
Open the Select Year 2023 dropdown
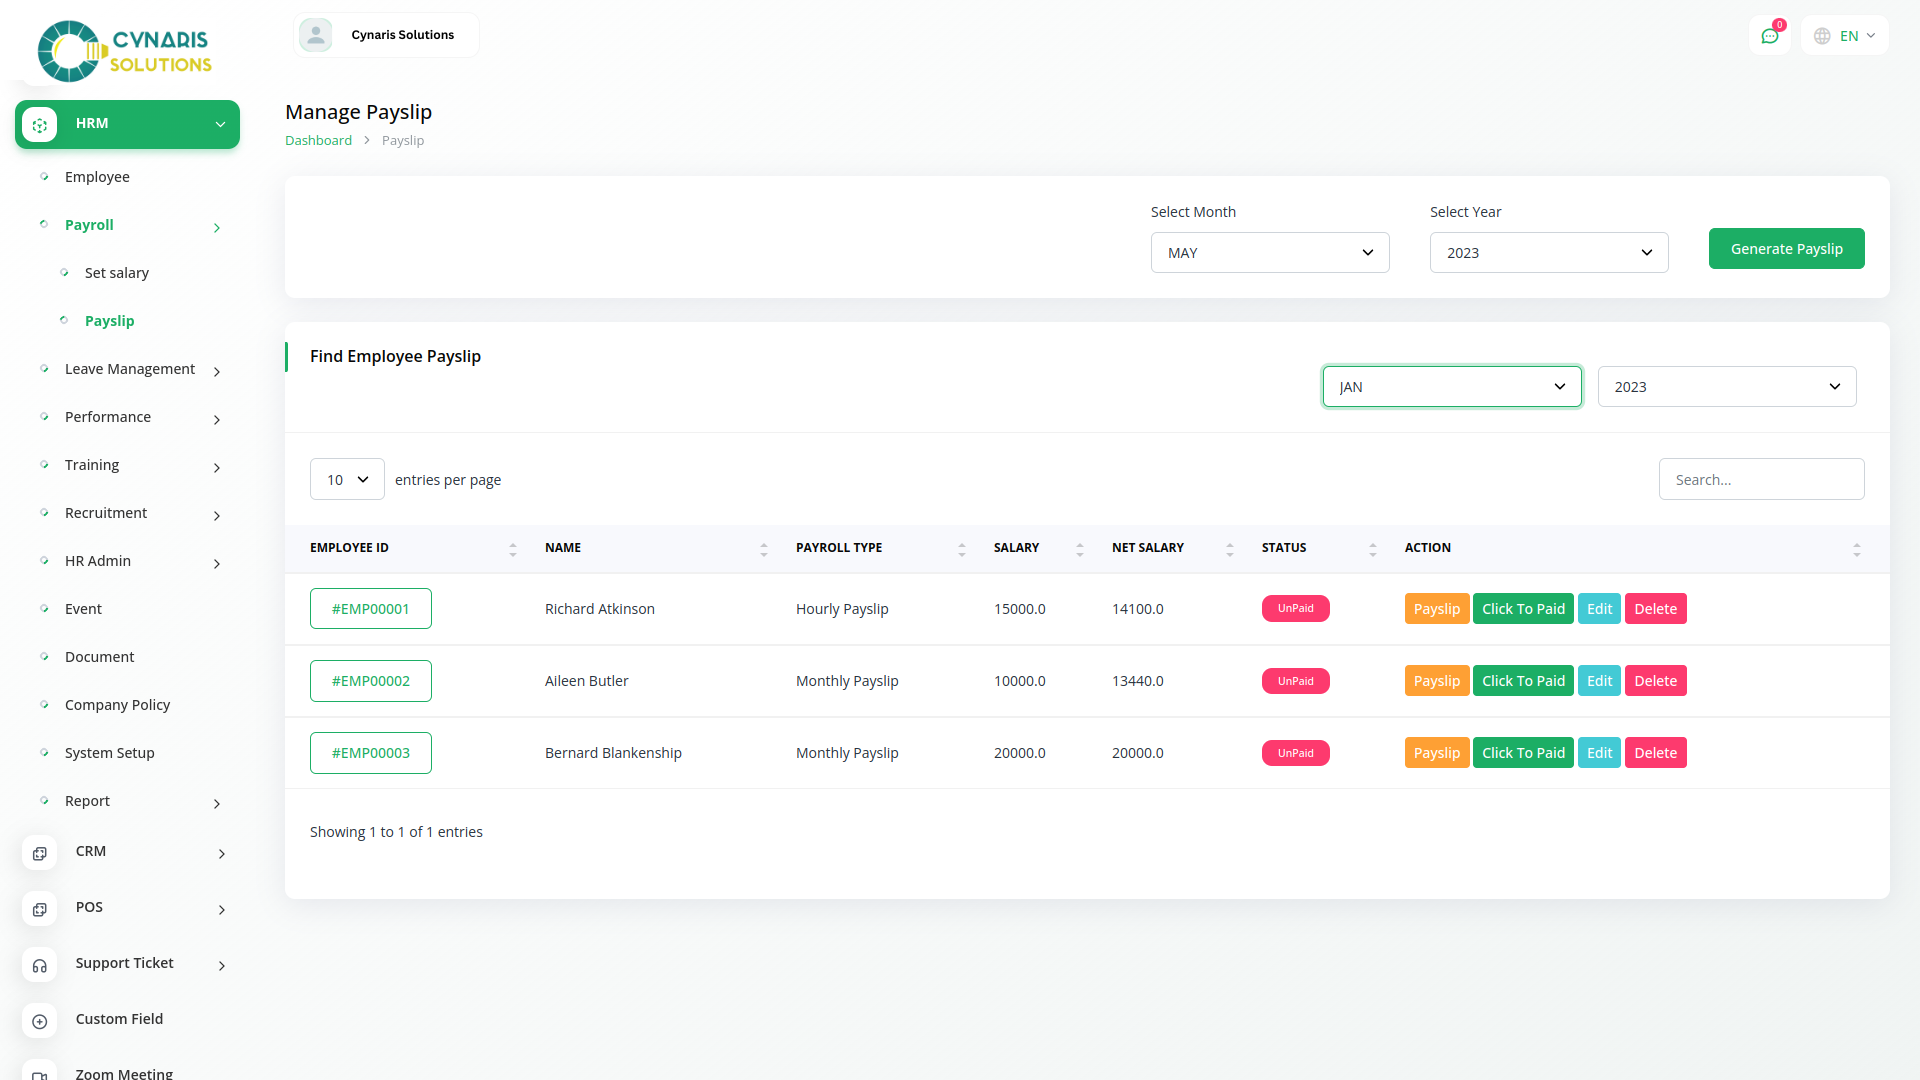(x=1548, y=252)
